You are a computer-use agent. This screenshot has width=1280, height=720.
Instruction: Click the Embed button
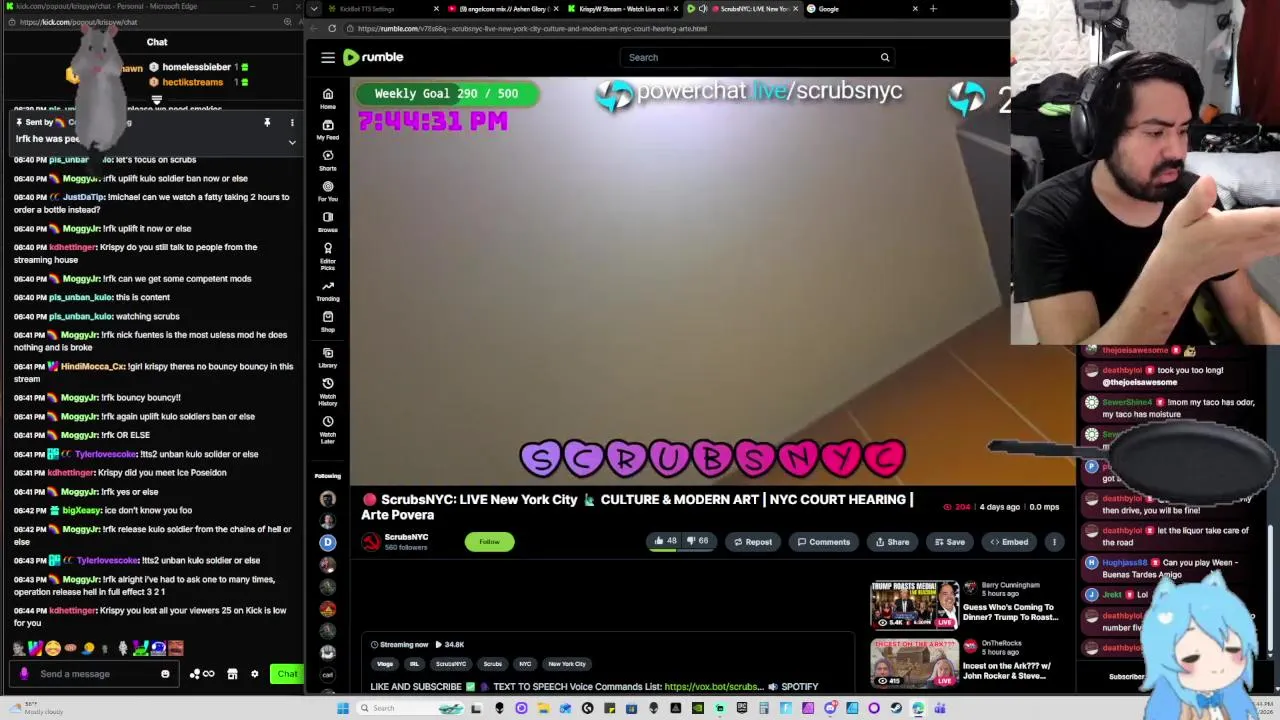tap(1009, 542)
